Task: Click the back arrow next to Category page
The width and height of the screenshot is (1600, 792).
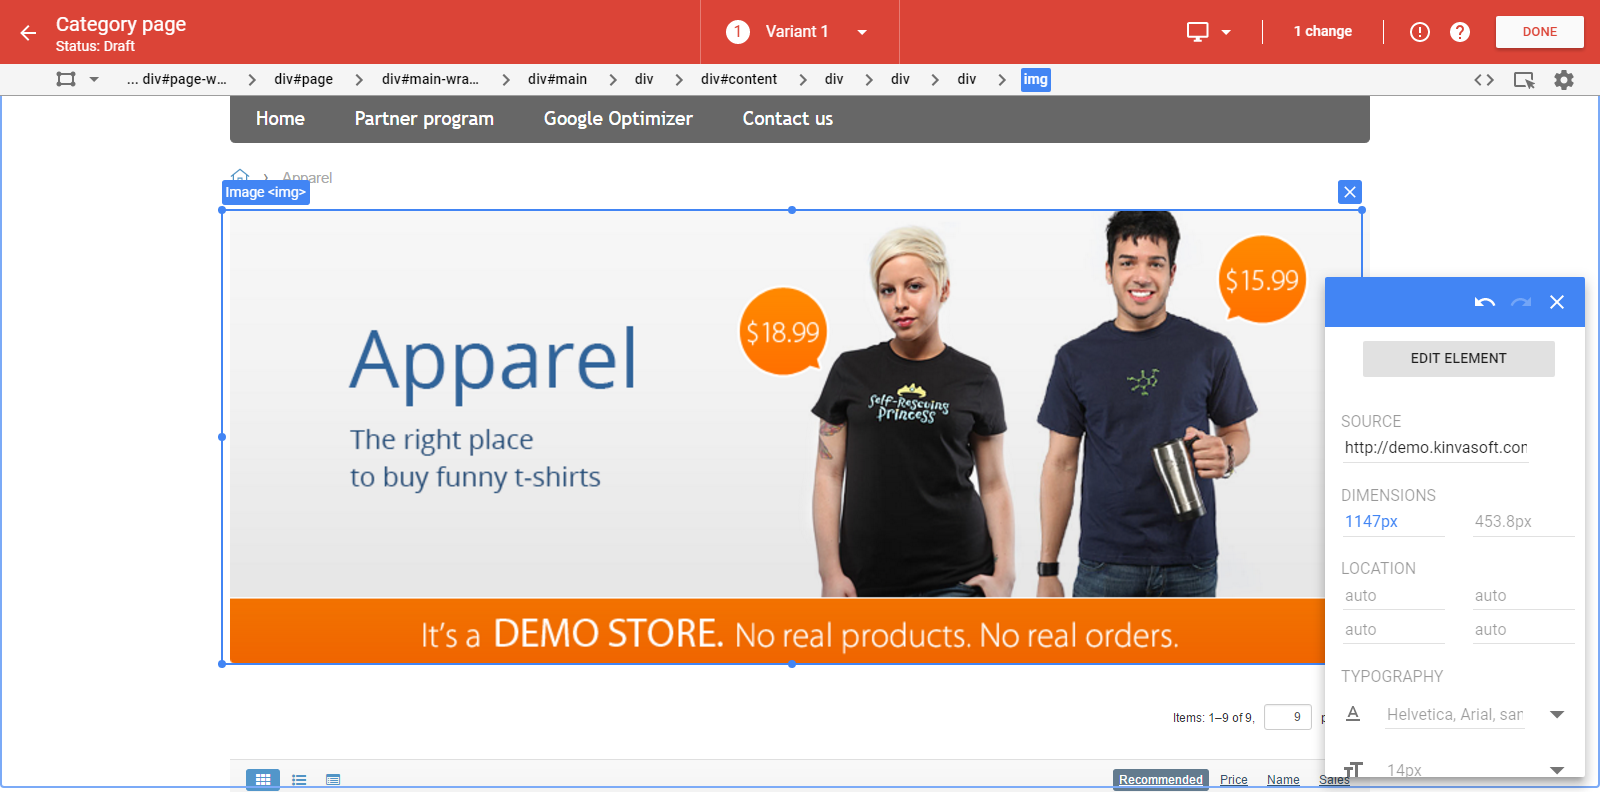Action: (28, 33)
